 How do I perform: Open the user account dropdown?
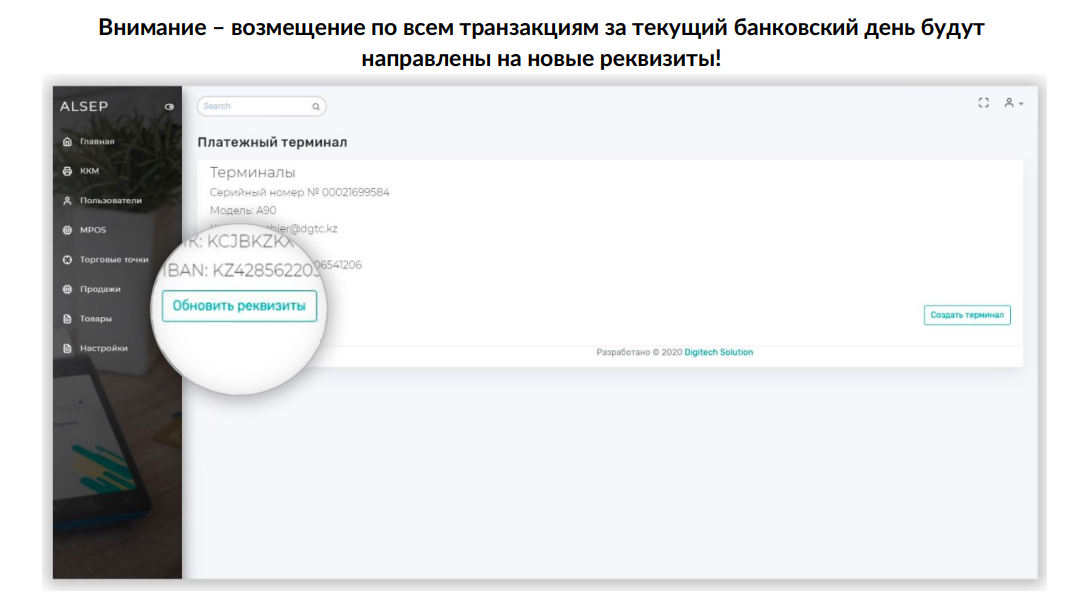[1013, 103]
